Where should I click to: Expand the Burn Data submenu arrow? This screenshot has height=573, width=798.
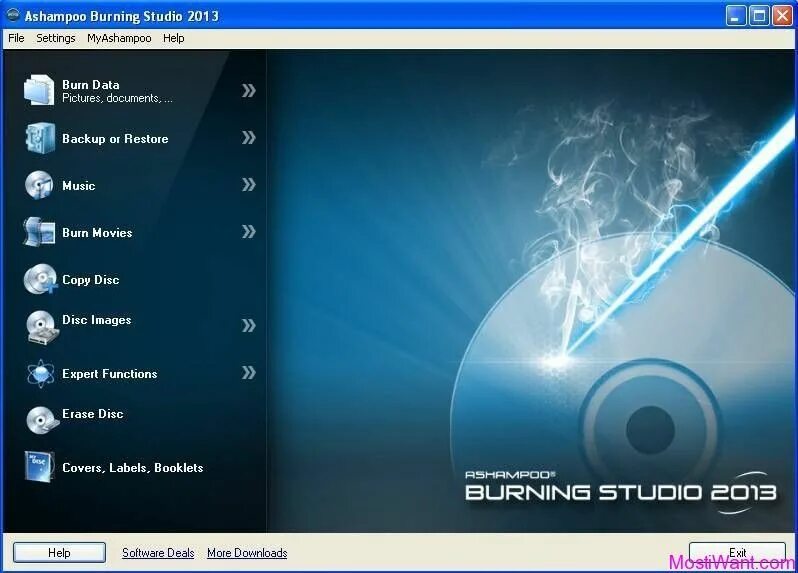(x=248, y=91)
